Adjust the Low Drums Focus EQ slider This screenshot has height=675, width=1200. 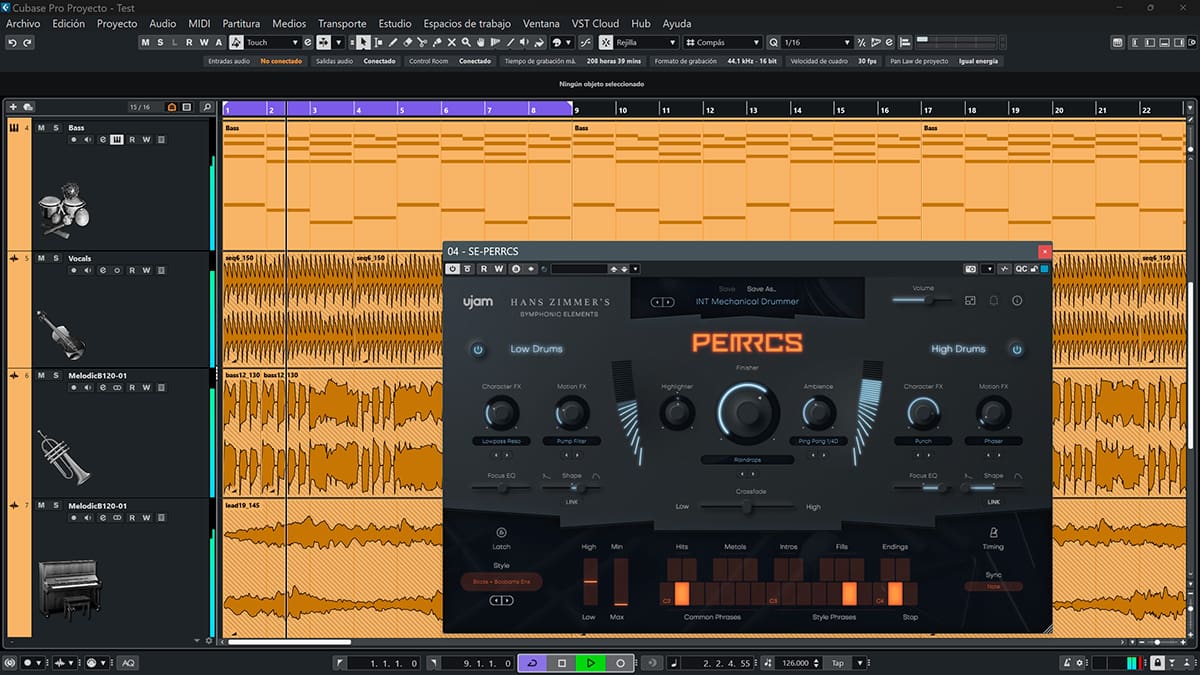pos(501,488)
